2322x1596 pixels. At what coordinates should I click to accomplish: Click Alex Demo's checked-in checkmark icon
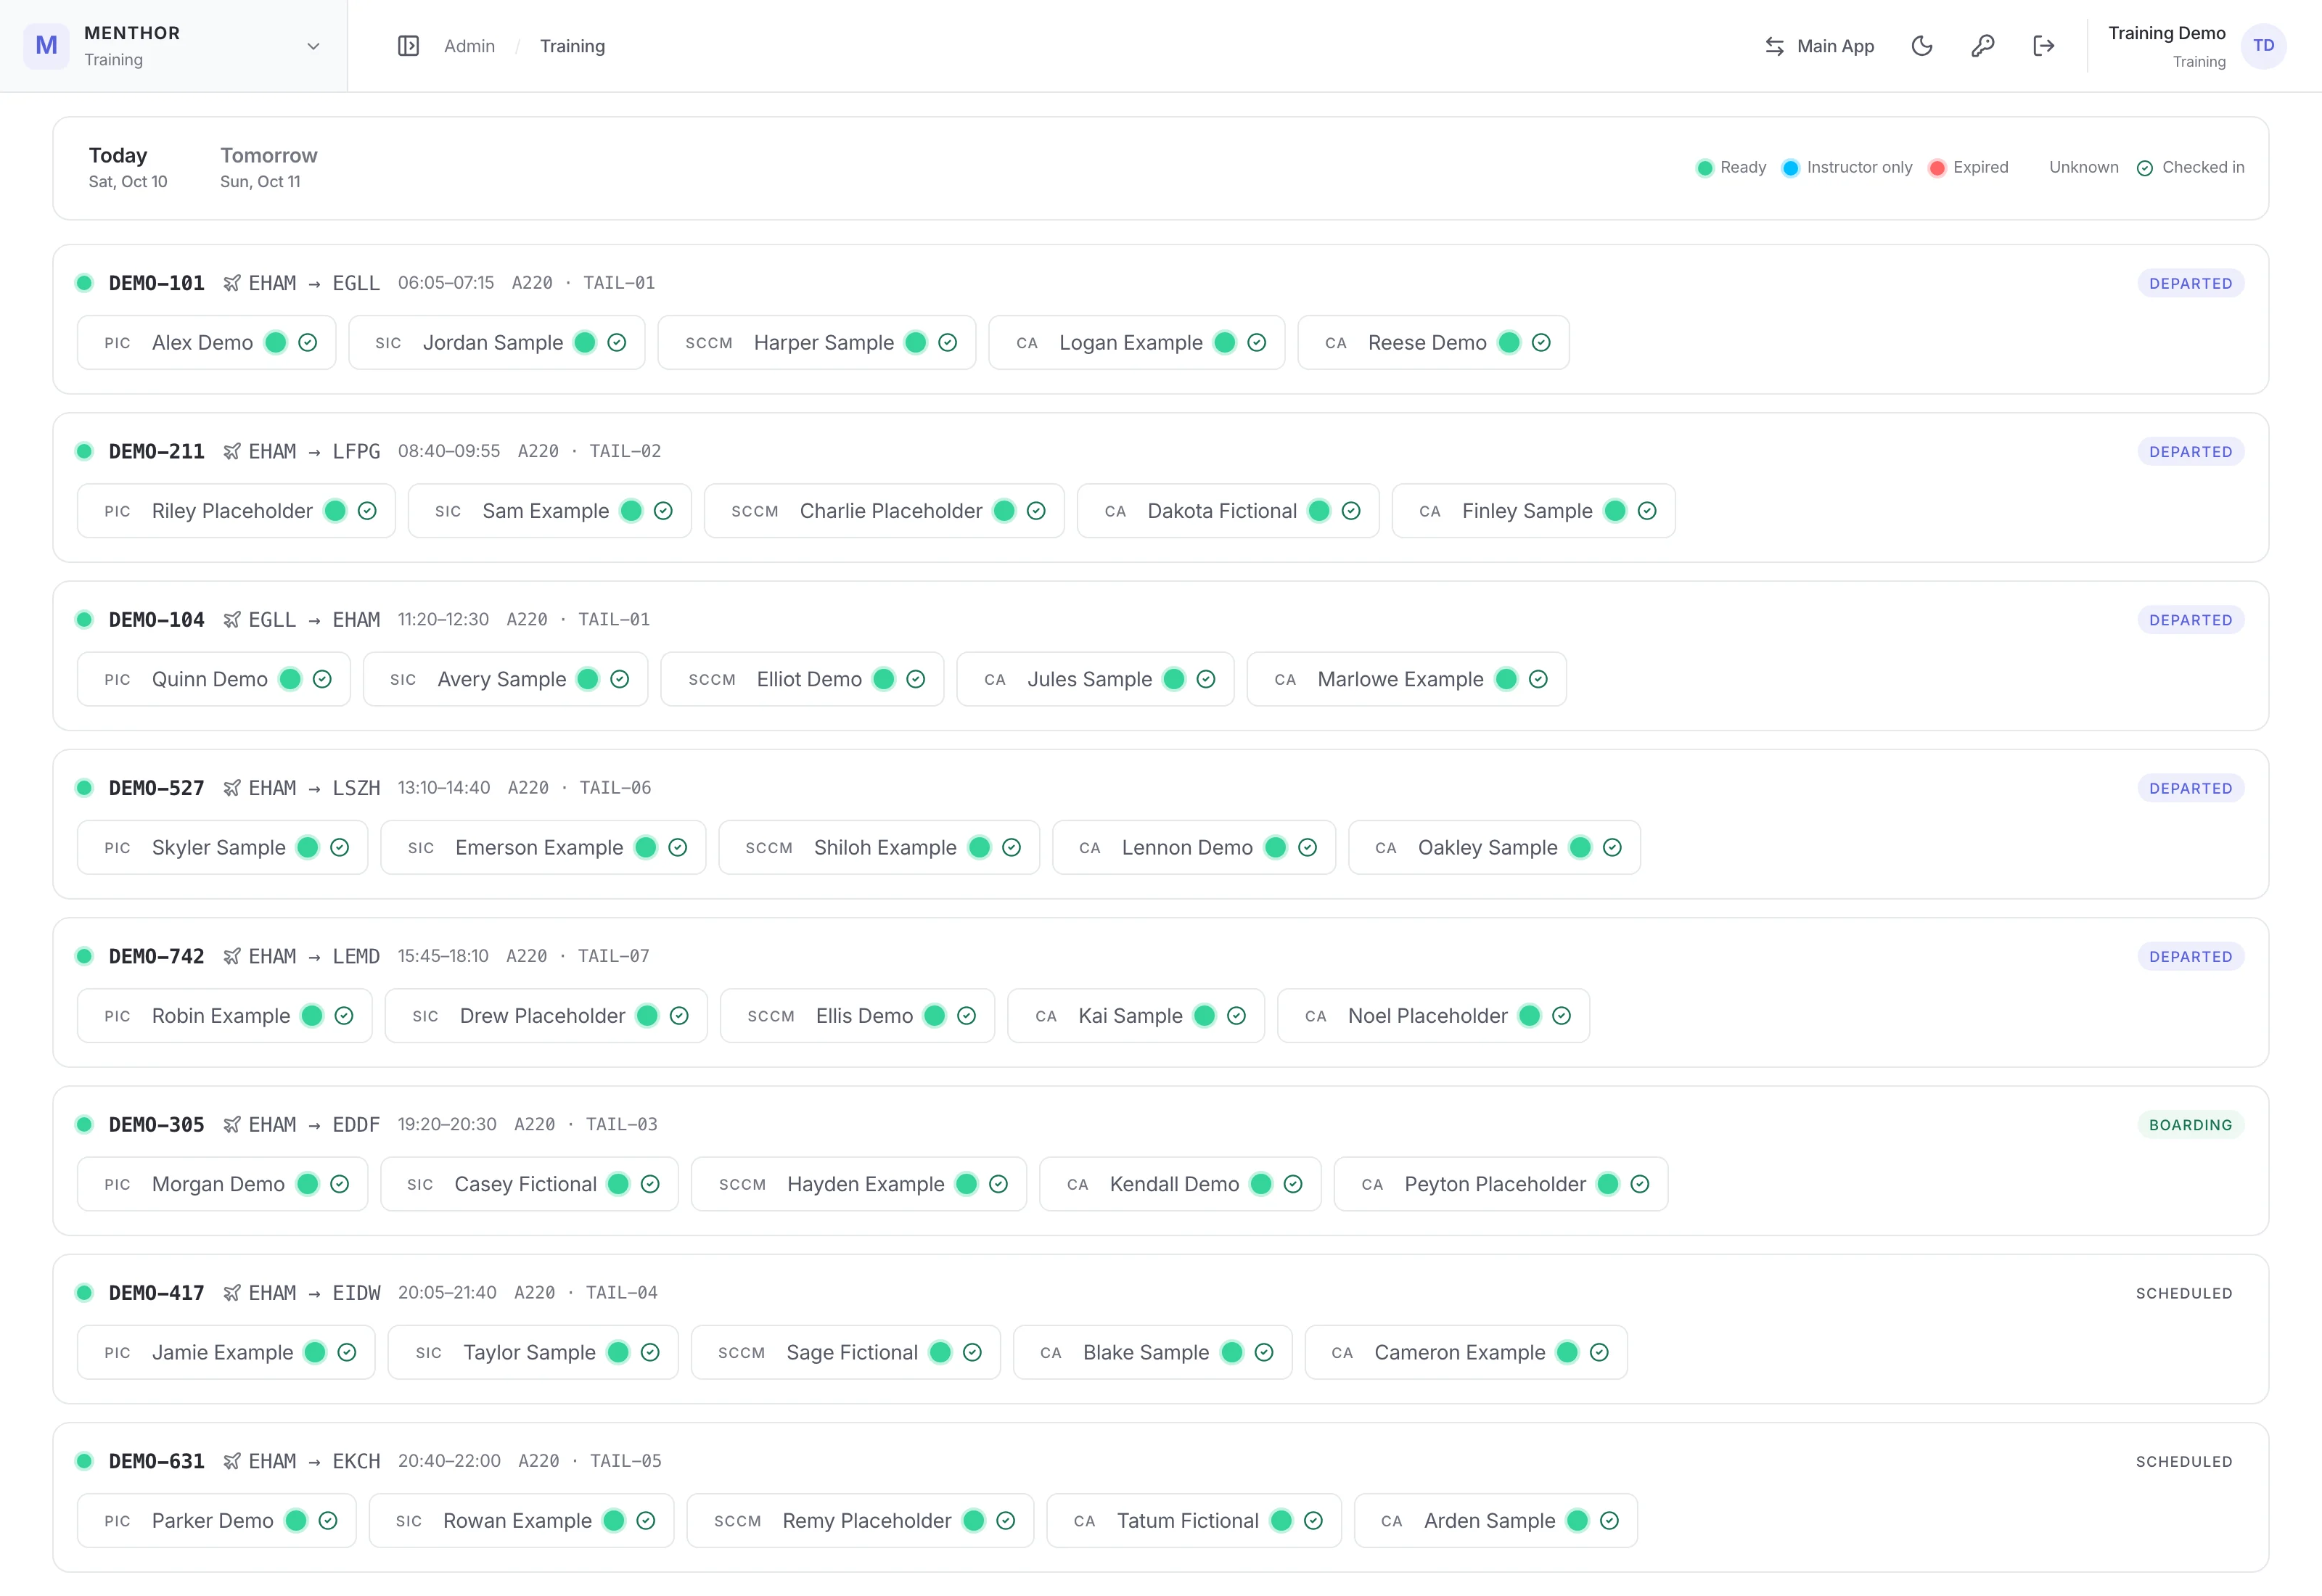(x=308, y=343)
